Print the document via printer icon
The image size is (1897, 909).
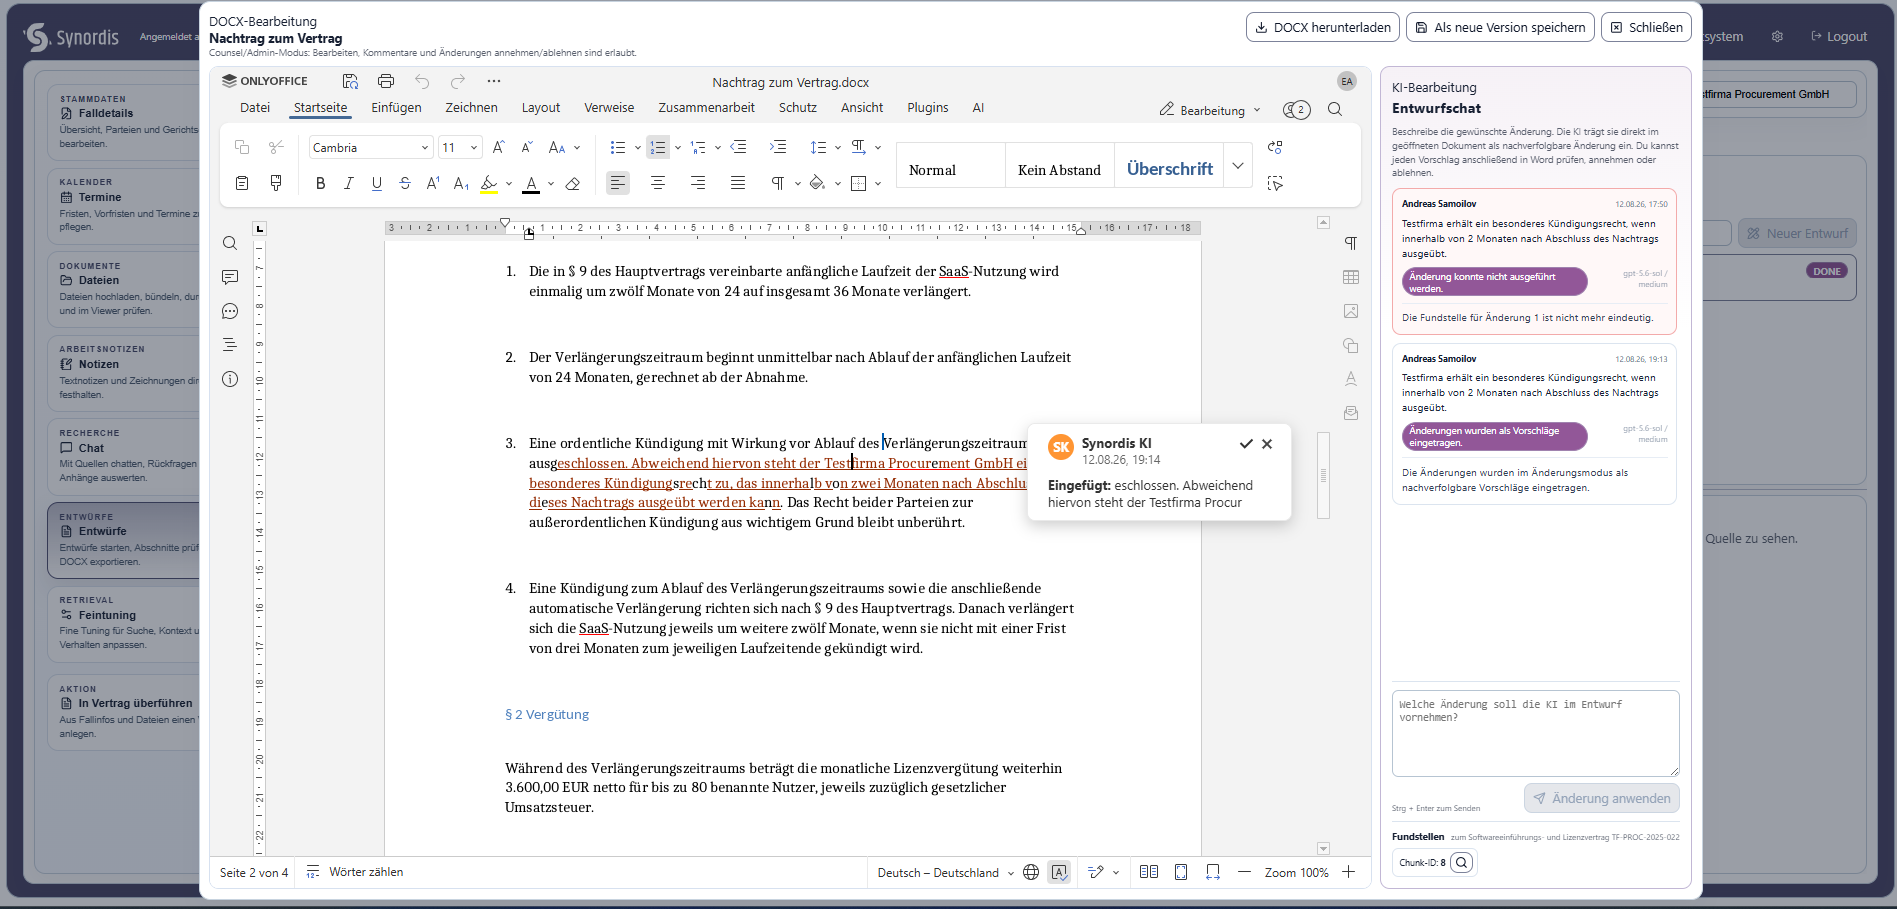pyautogui.click(x=386, y=81)
